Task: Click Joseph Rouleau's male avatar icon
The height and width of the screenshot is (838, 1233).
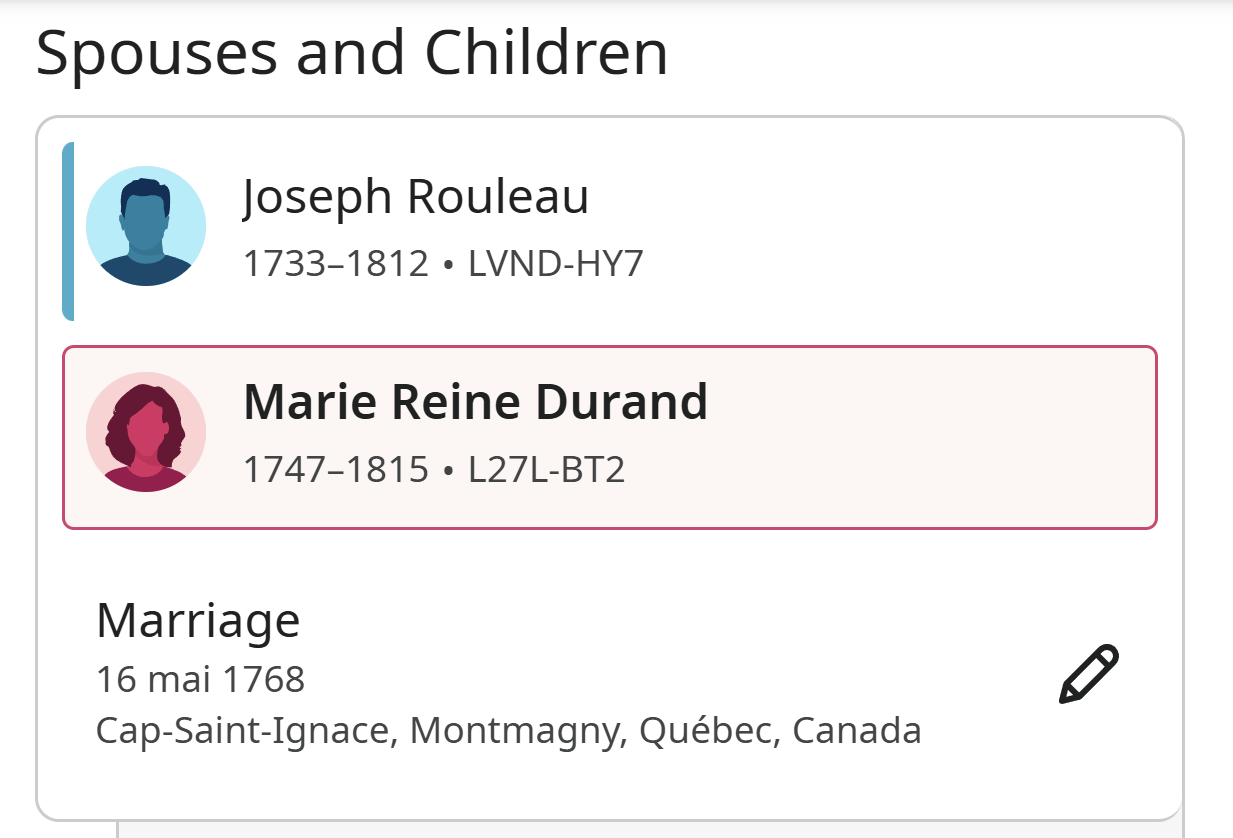Action: (146, 226)
